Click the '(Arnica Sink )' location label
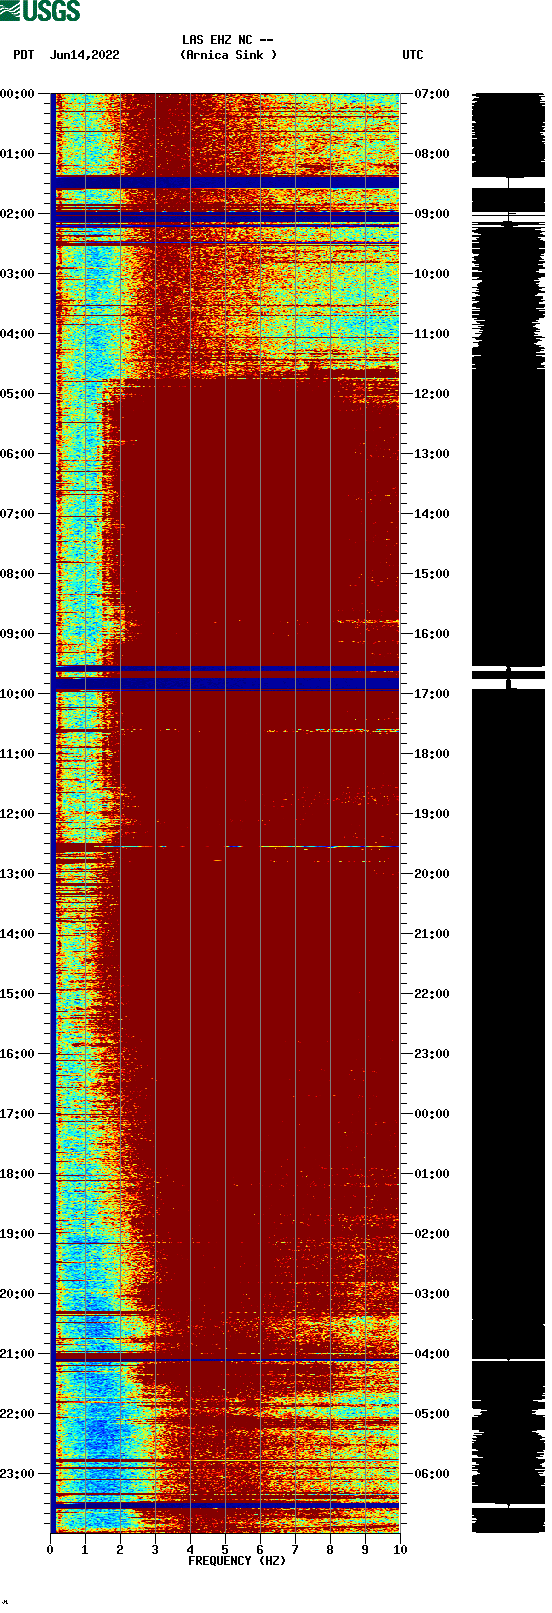The width and height of the screenshot is (552, 1613). [x=228, y=55]
